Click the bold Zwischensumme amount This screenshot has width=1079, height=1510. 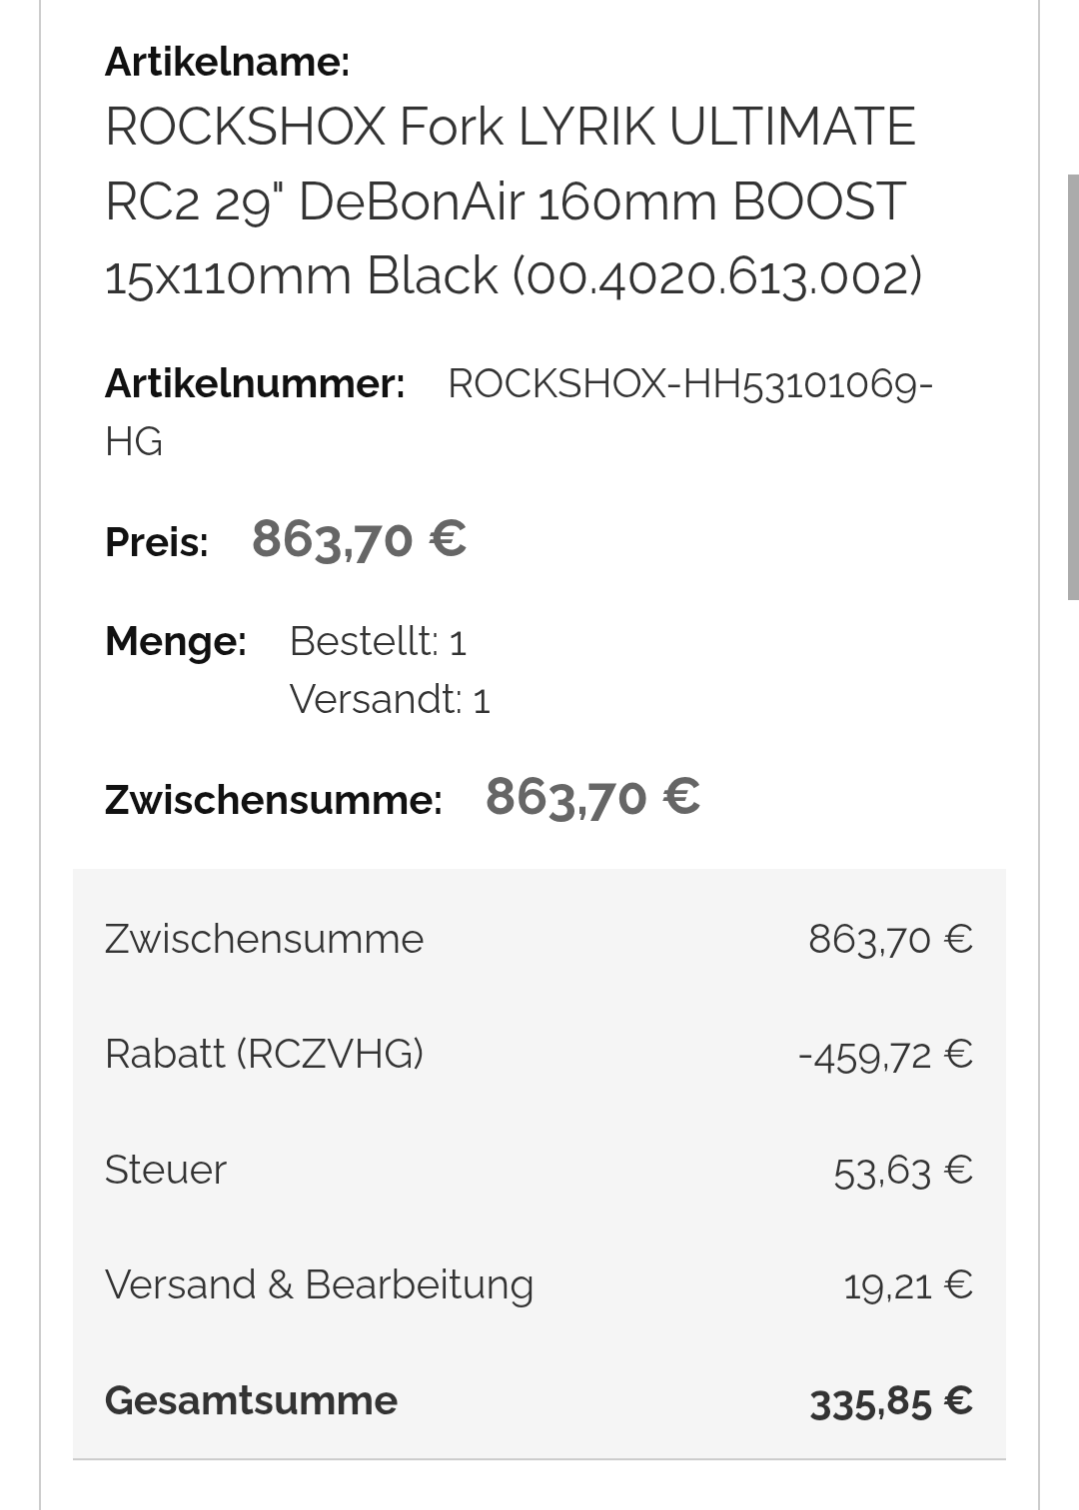tap(593, 798)
